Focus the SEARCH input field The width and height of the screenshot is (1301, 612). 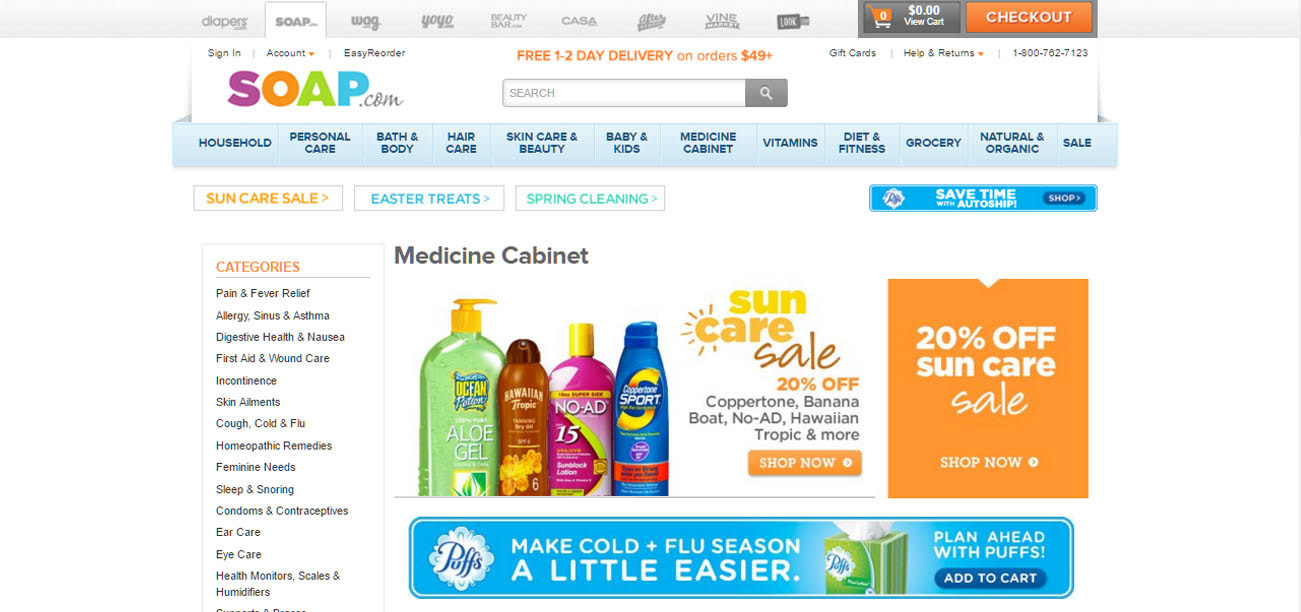pos(624,93)
